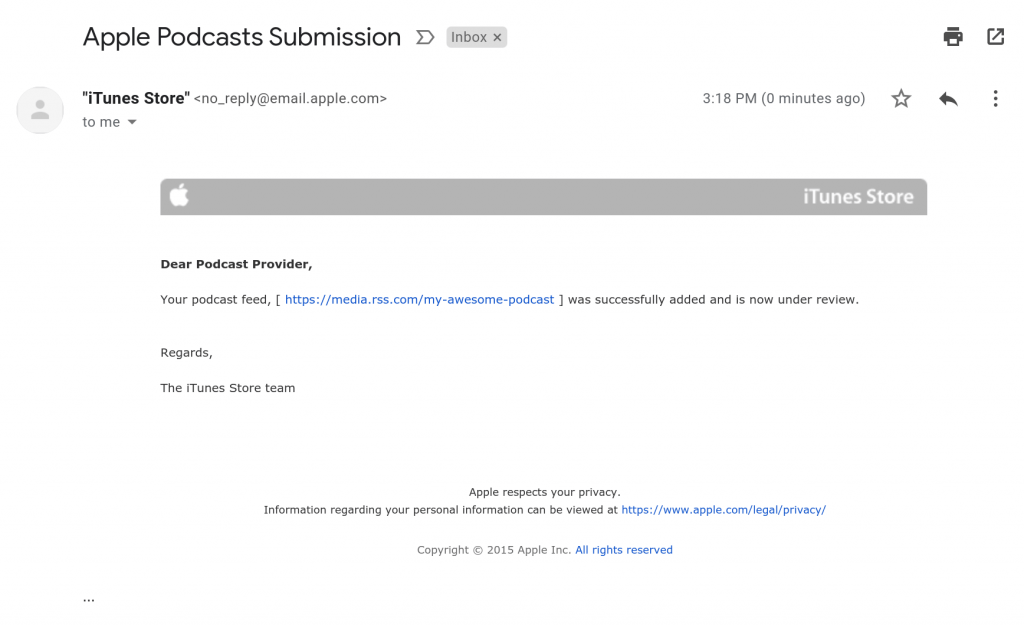Star this message
This screenshot has height=625, width=1024.
(901, 98)
